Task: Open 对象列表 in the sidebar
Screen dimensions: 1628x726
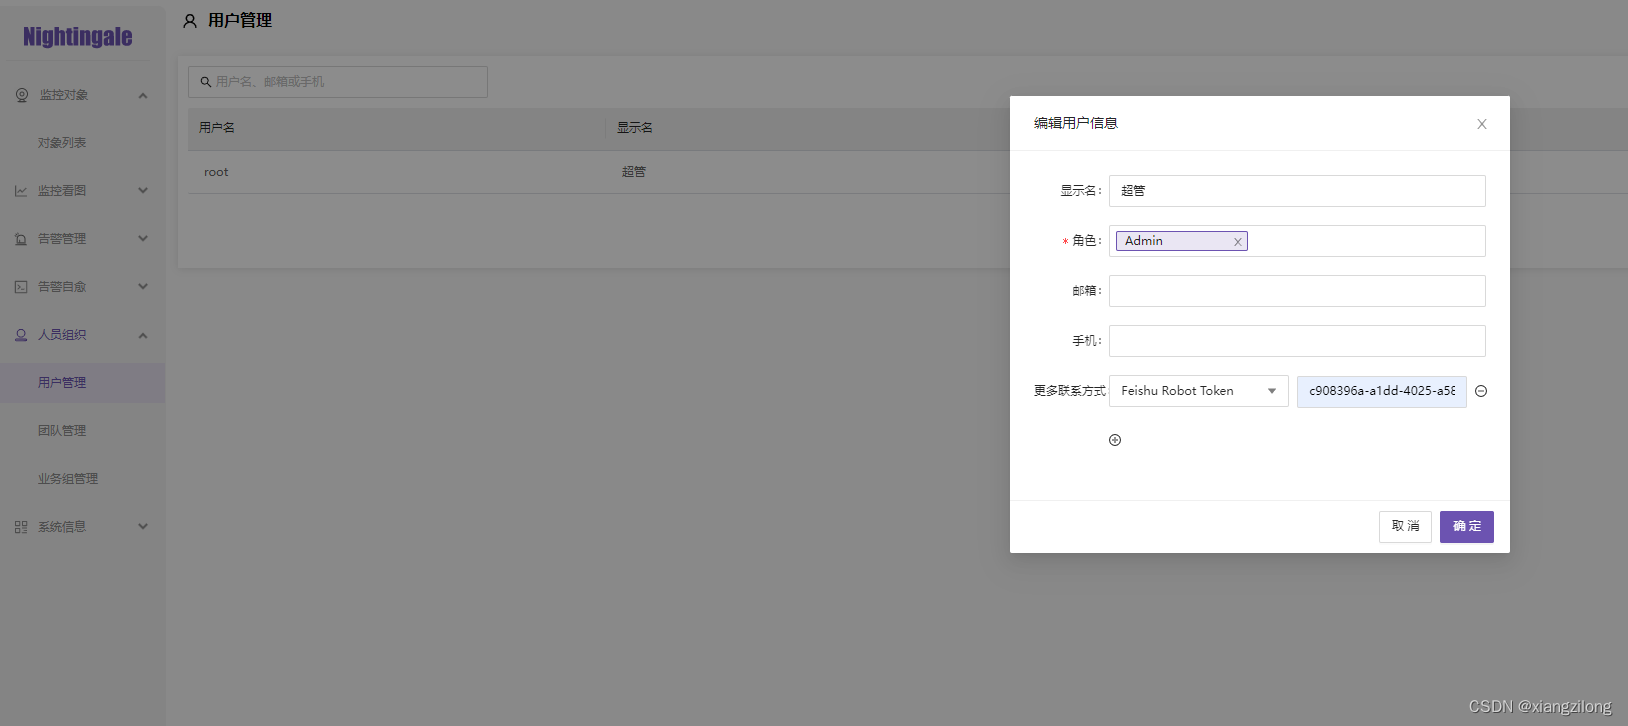Action: tap(62, 143)
